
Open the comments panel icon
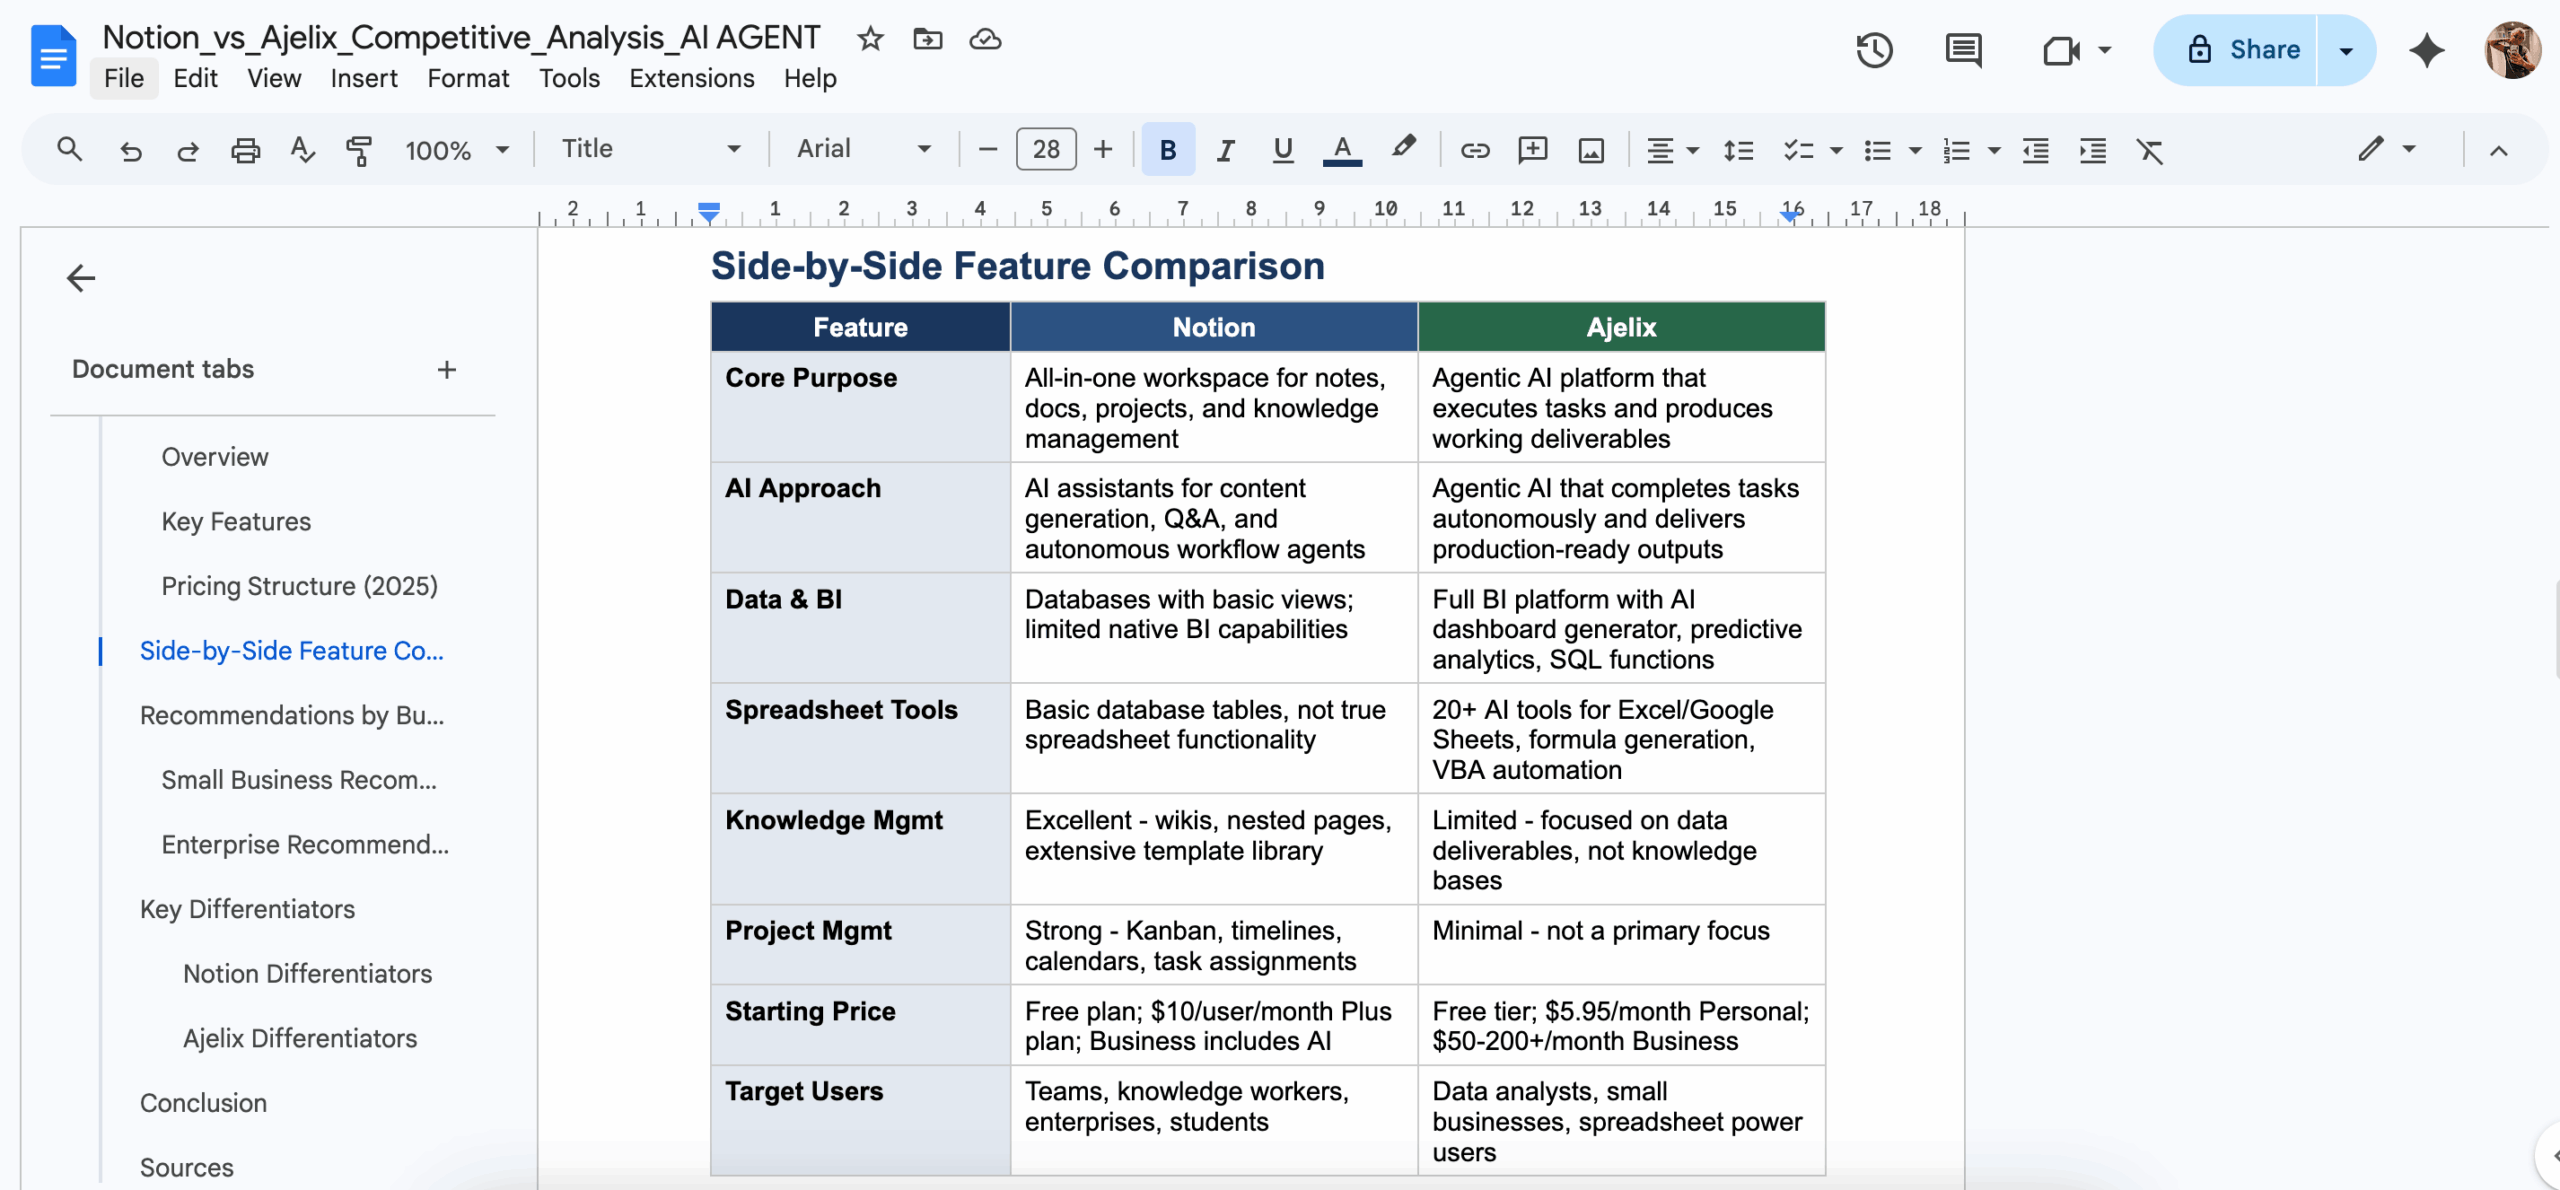pyautogui.click(x=1963, y=50)
